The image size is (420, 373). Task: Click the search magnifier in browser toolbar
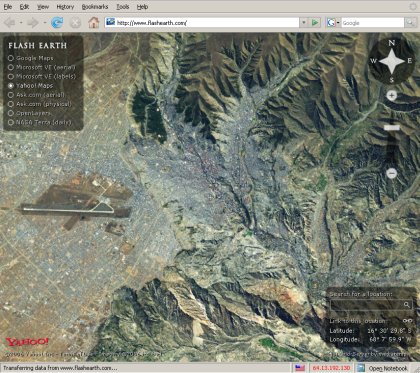(x=410, y=23)
